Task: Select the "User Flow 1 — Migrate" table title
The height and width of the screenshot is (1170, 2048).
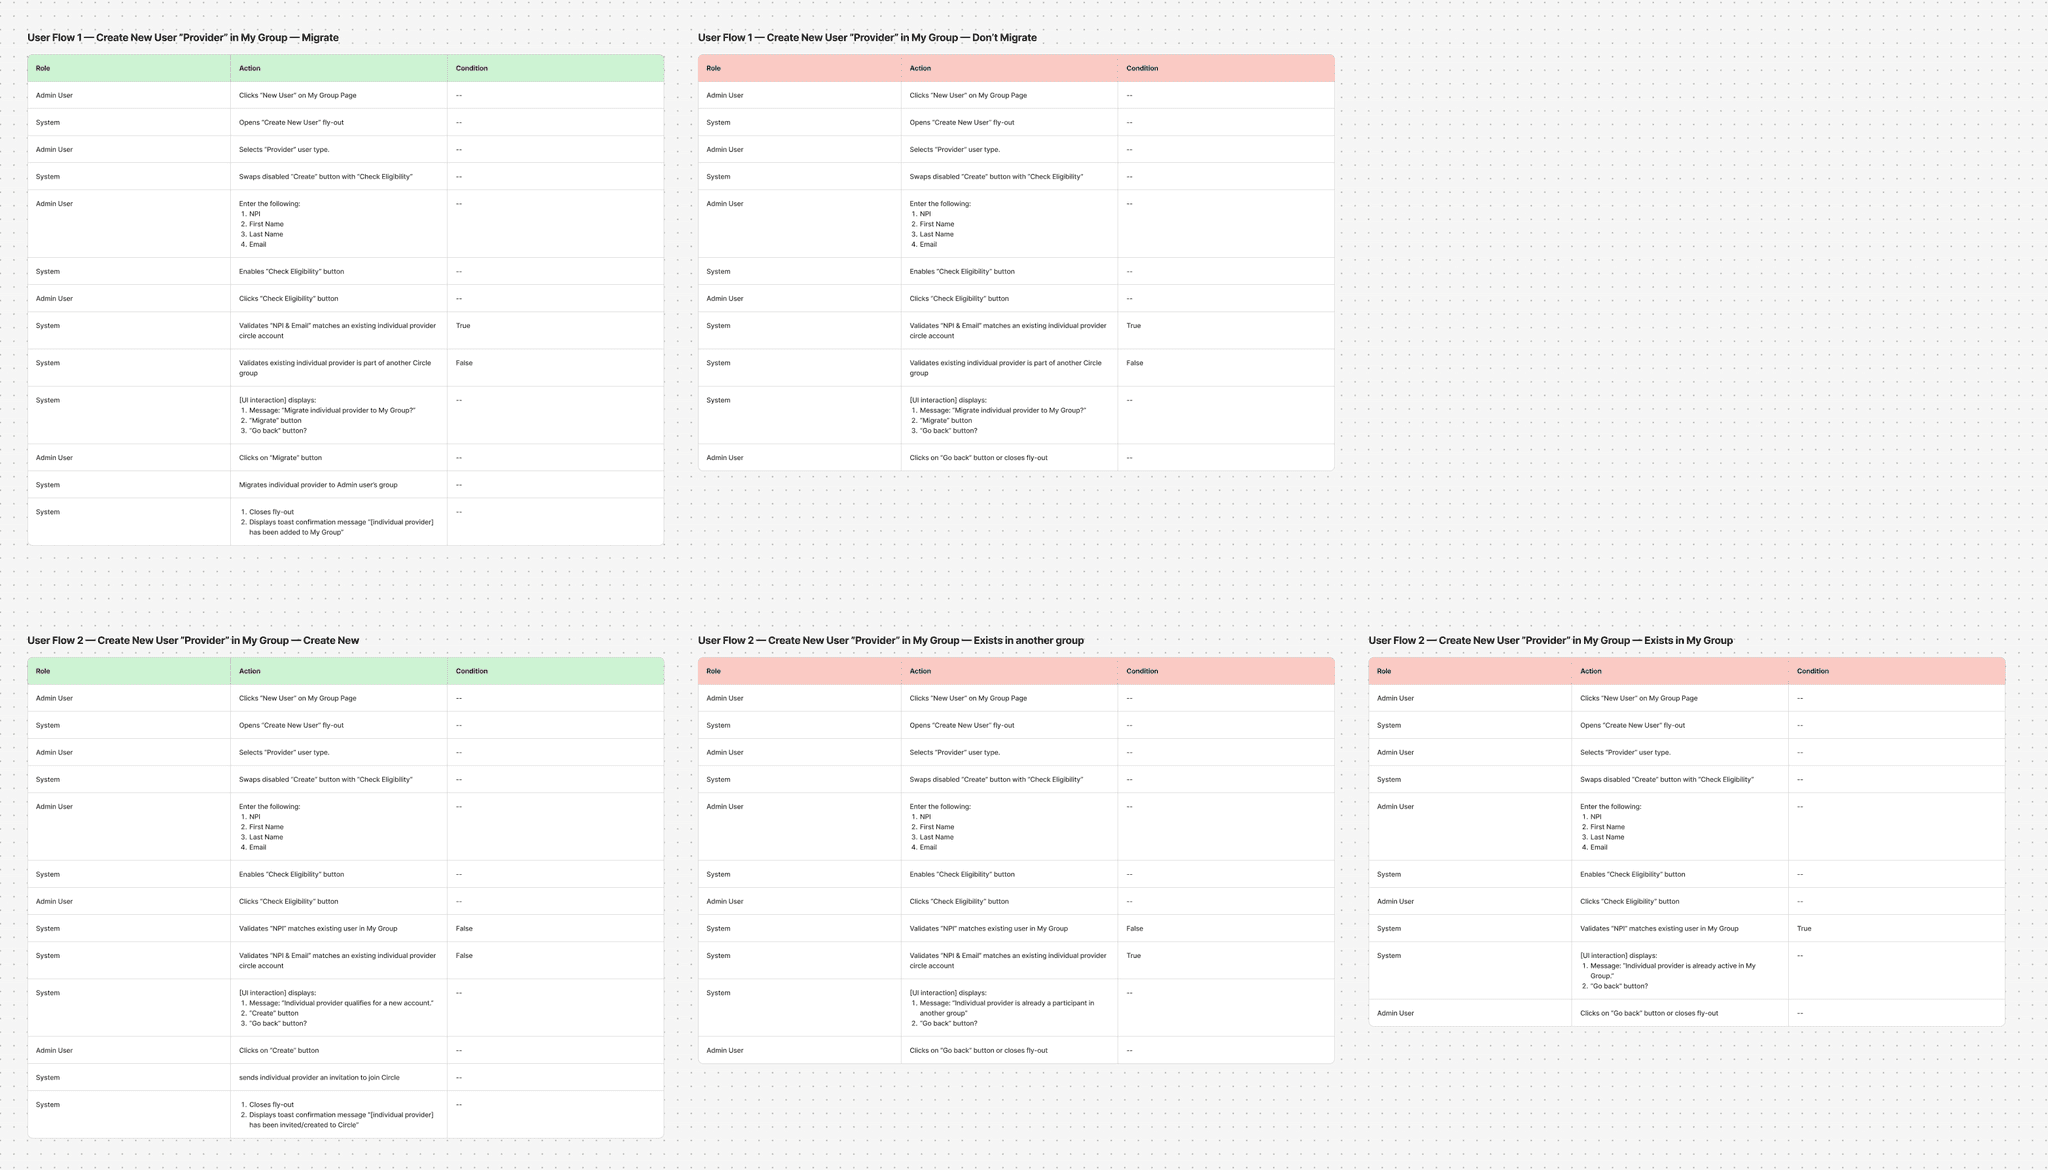Action: click(x=183, y=38)
